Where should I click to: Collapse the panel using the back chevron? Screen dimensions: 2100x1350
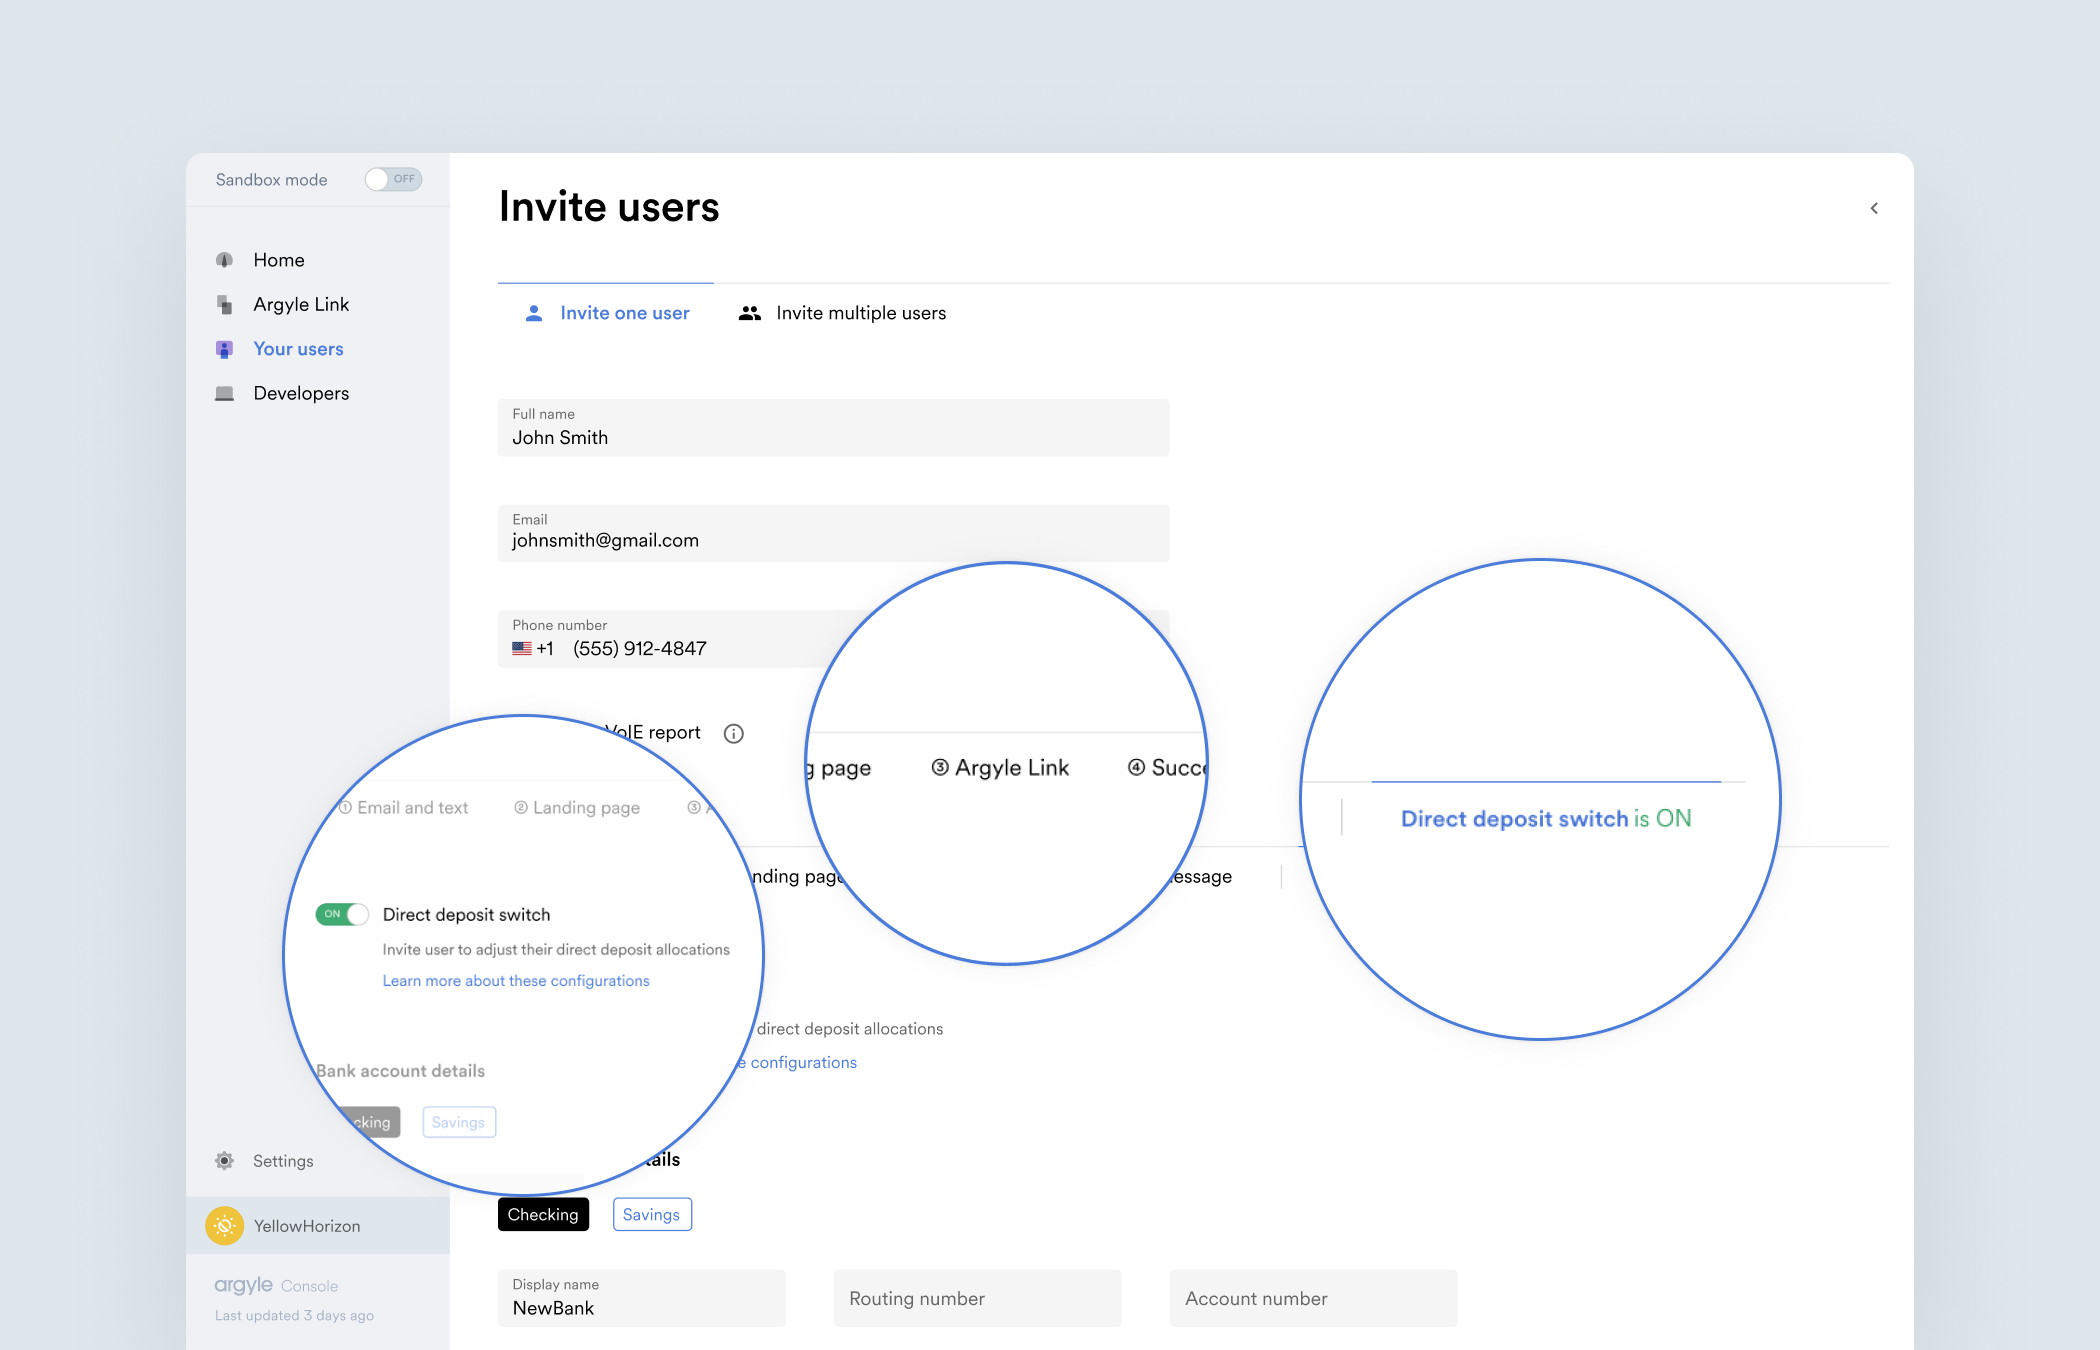[x=1874, y=208]
